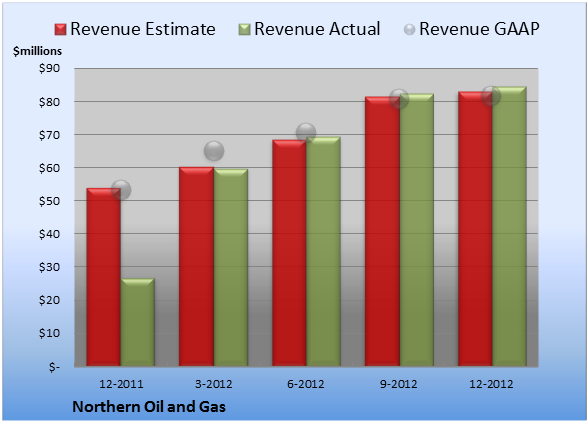The image size is (588, 422).
Task: Select the red estimate bar for 3-2012
Action: click(x=196, y=266)
